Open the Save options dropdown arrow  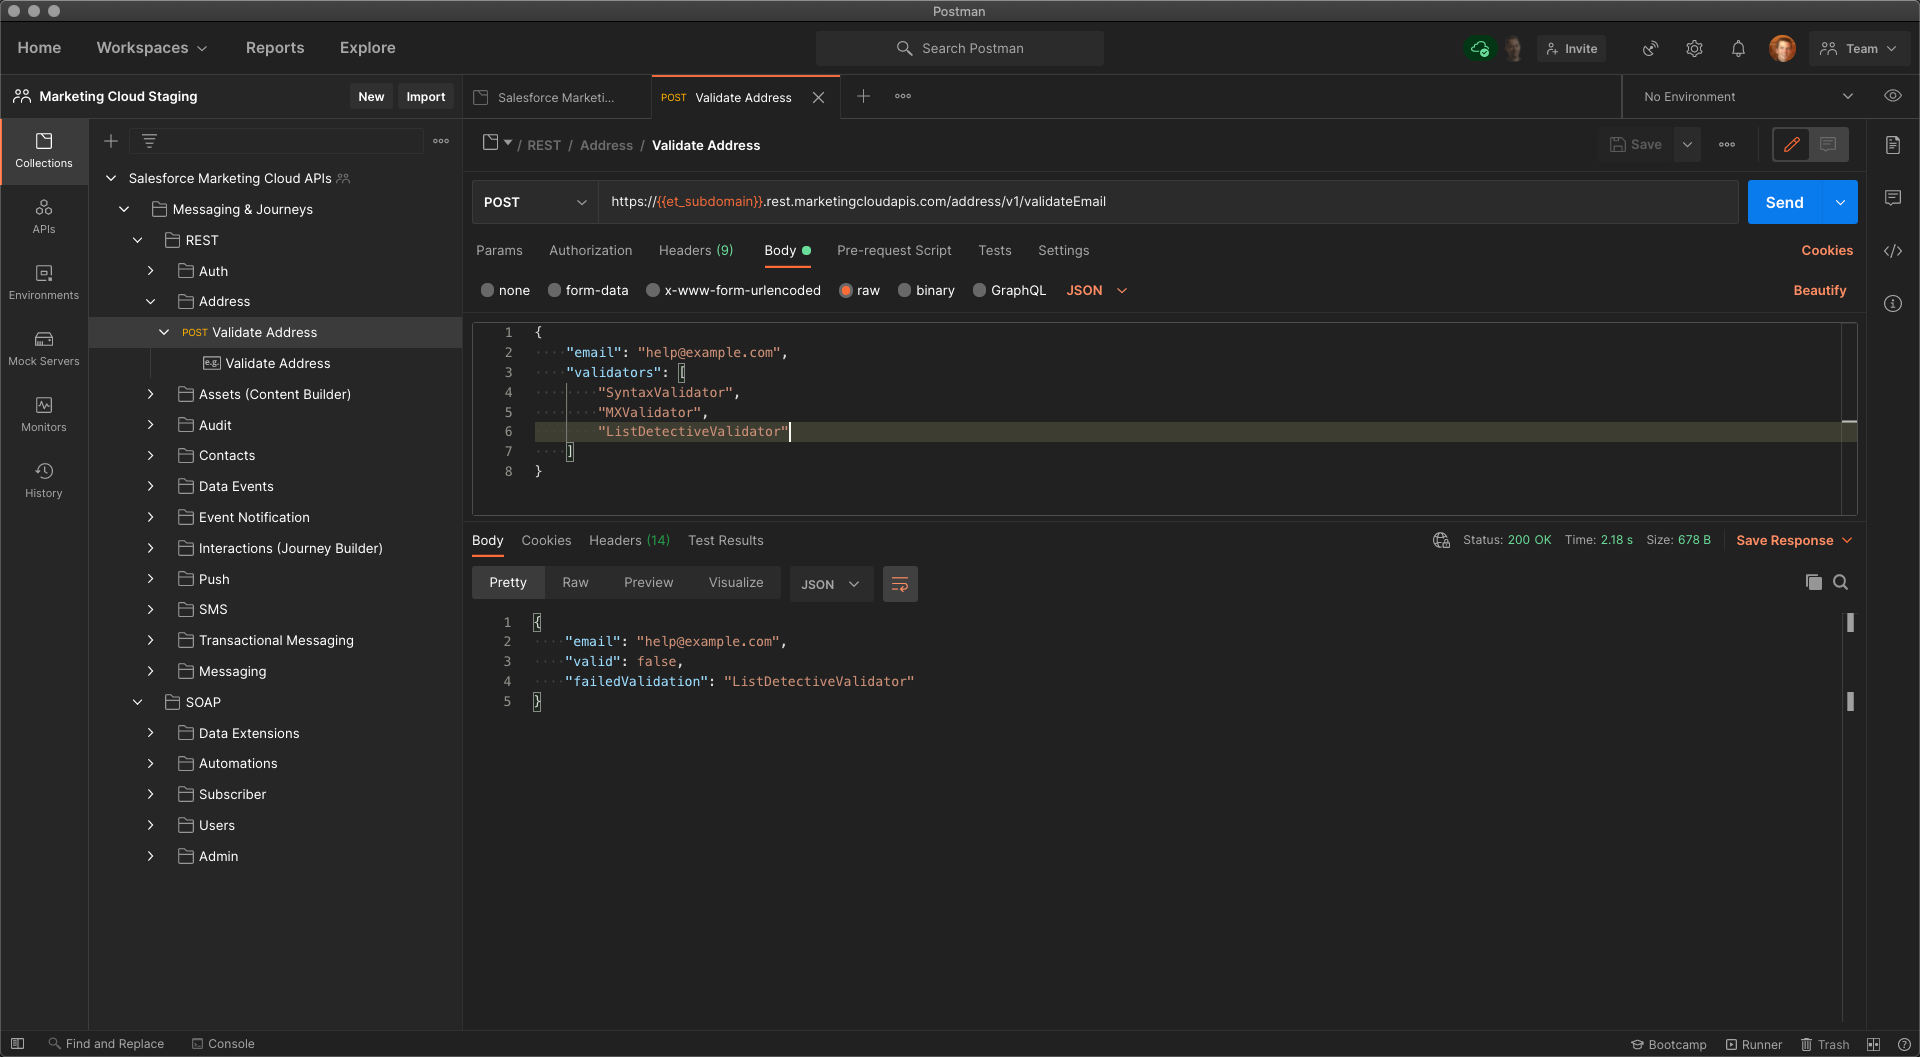(x=1687, y=145)
